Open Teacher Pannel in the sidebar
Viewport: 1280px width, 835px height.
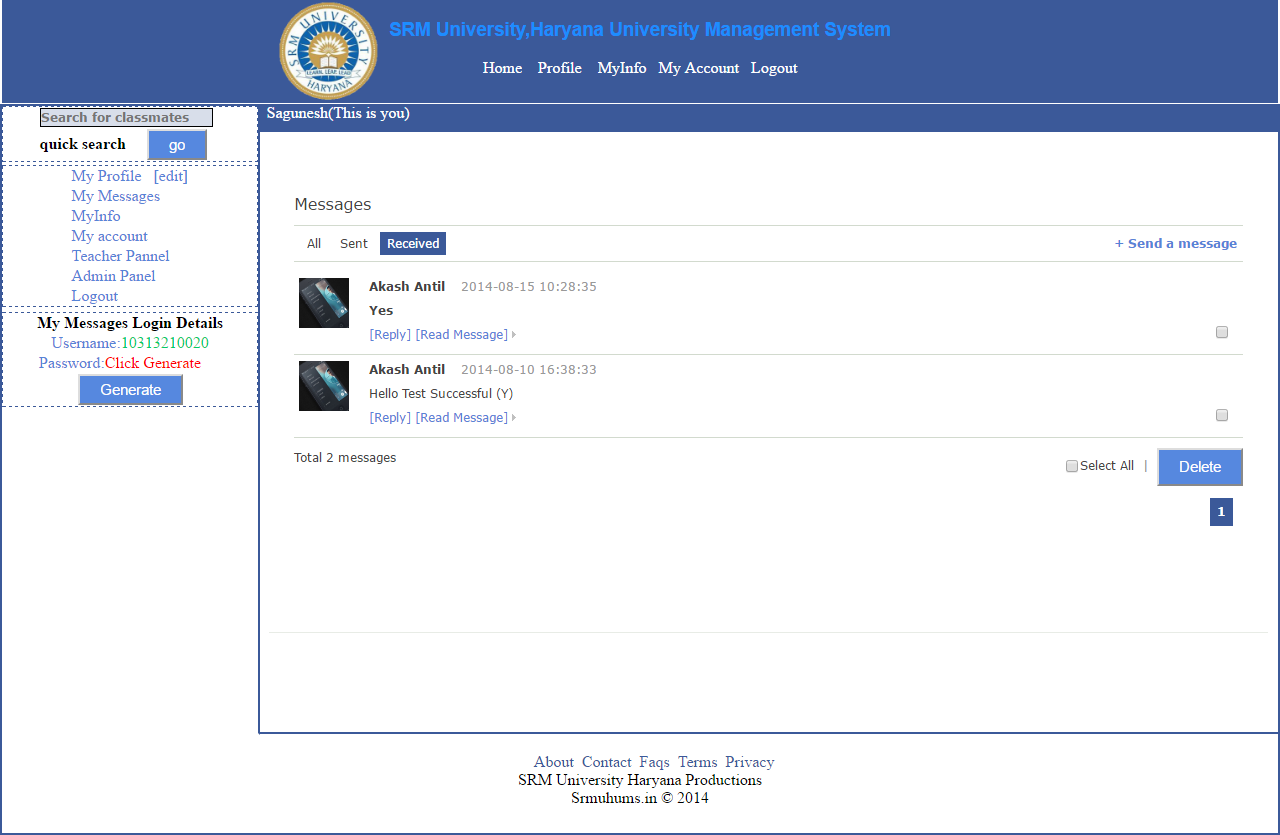[x=120, y=256]
